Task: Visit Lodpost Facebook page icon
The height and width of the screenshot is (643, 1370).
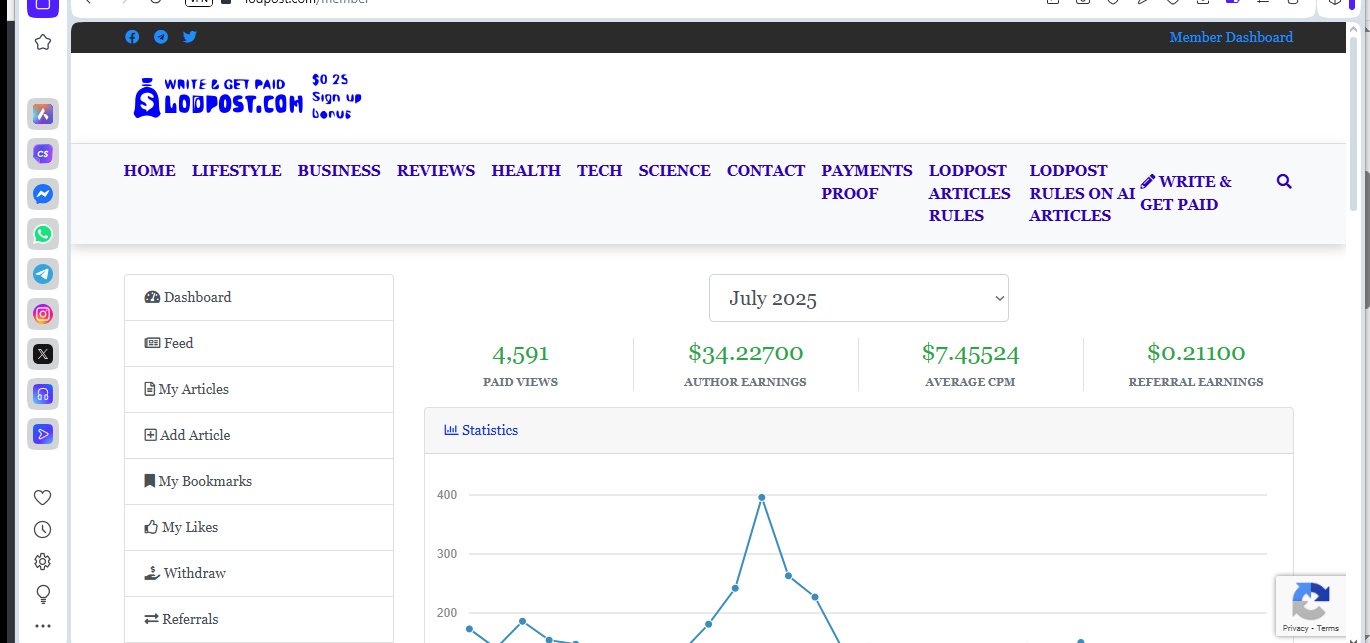Action: 132,37
